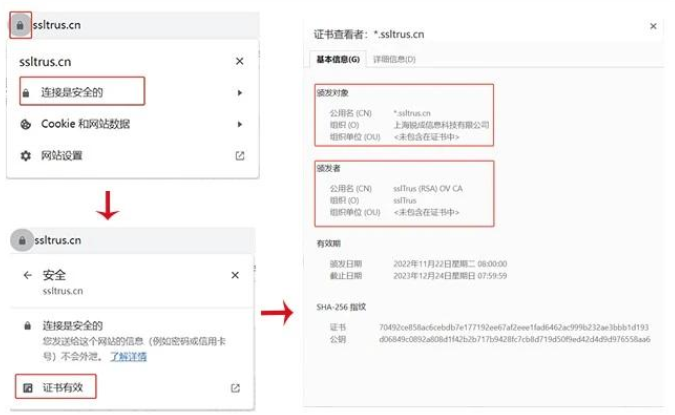Click the issuer organization value sslTrus
The height and width of the screenshot is (415, 675).
click(405, 201)
